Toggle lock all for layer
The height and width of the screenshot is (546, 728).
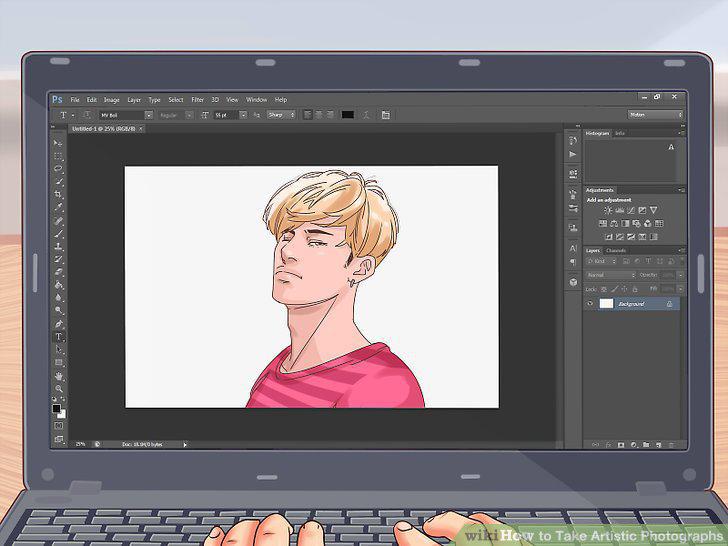tap(635, 289)
